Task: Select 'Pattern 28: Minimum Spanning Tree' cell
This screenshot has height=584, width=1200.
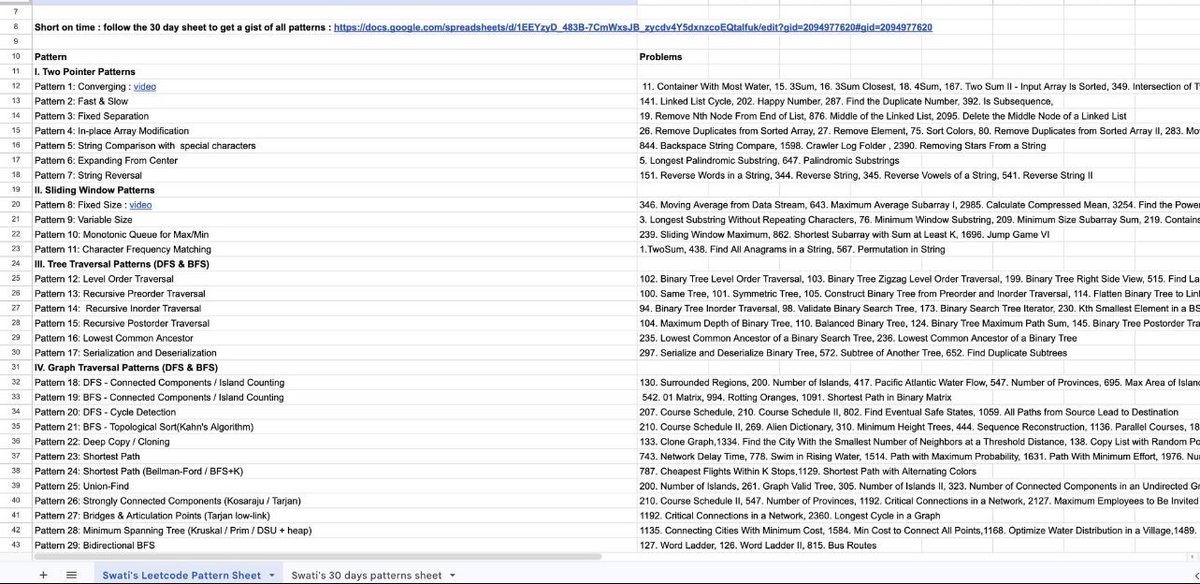Action: (333, 530)
